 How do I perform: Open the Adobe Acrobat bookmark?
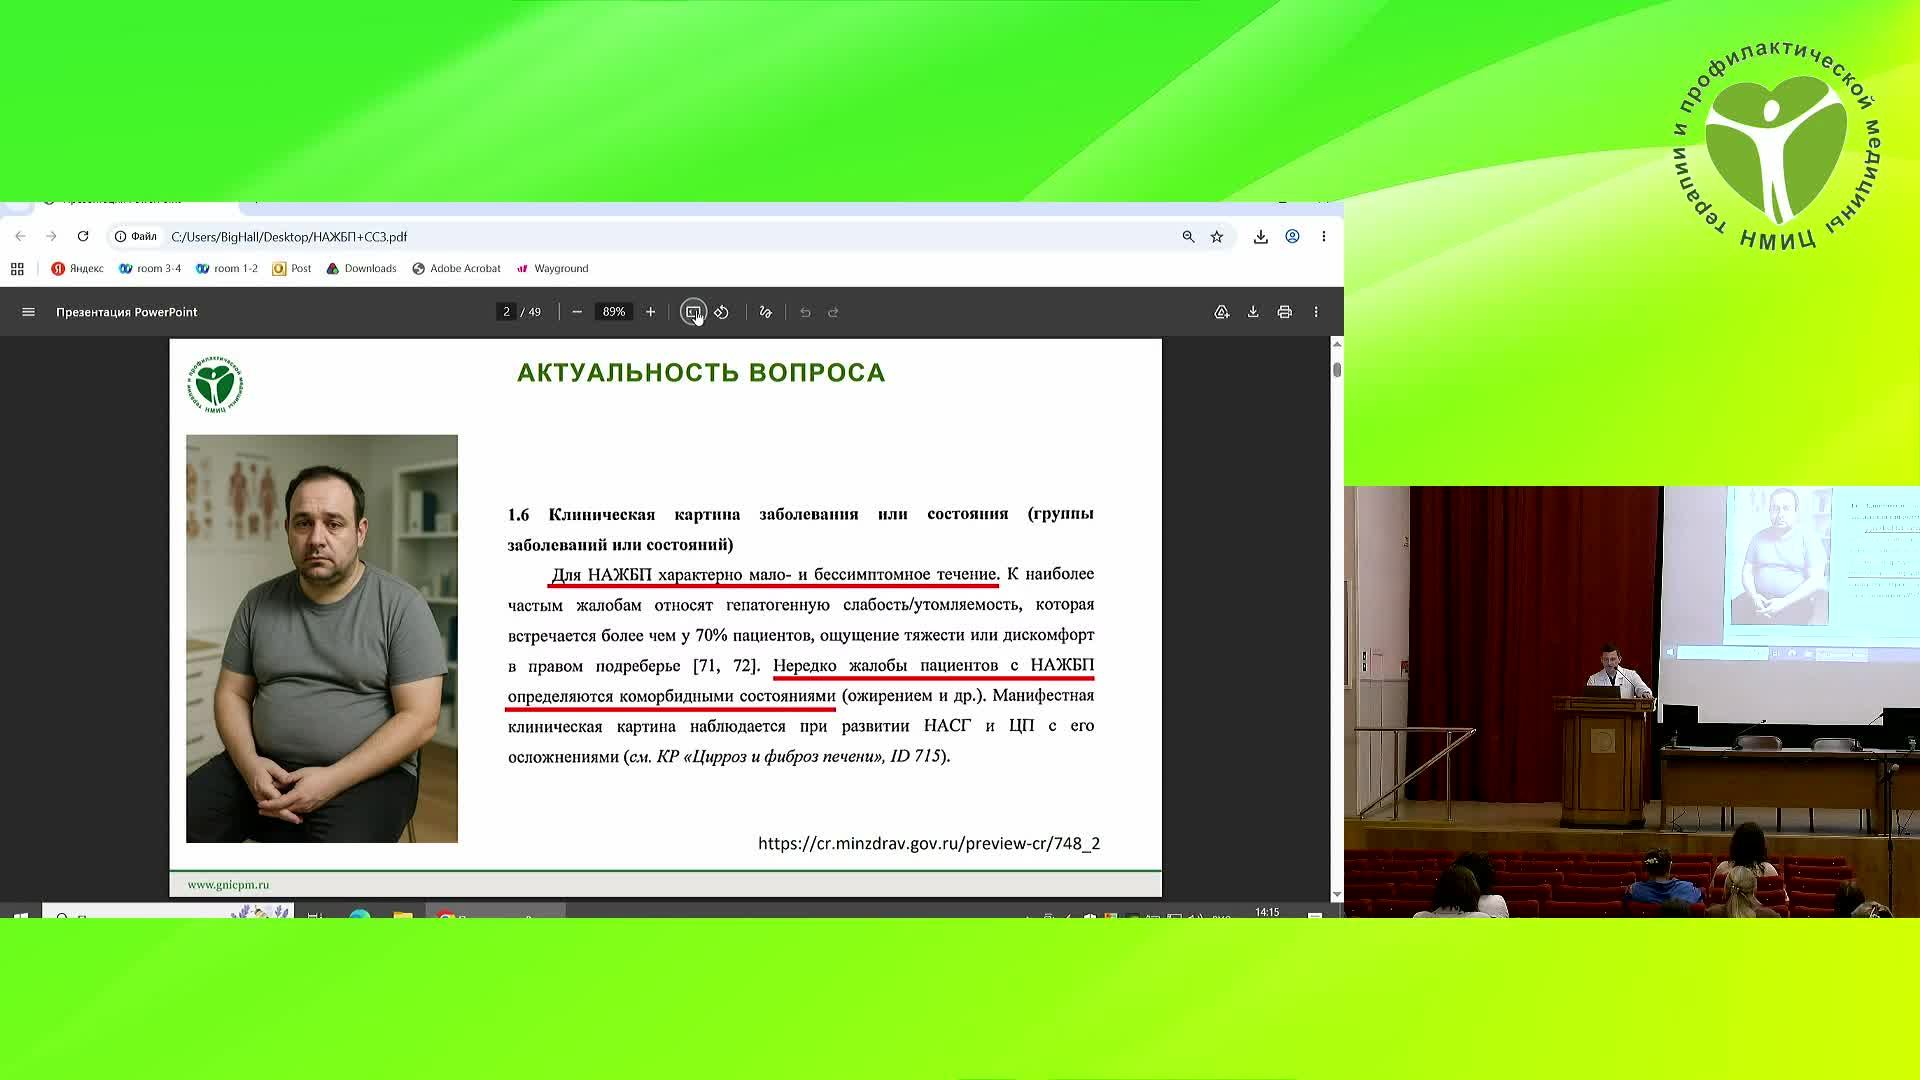(457, 269)
